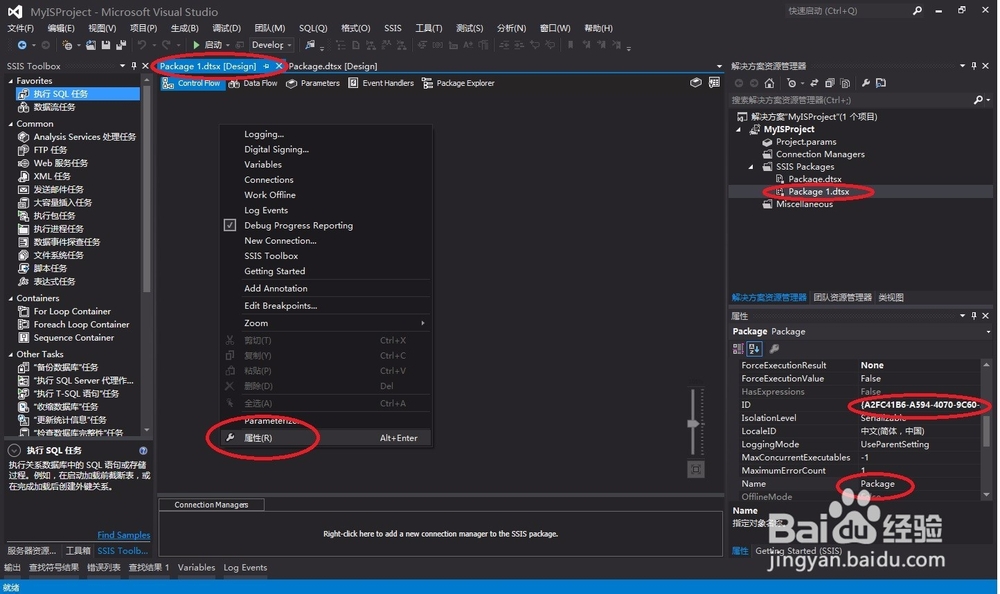The image size is (1000, 594).
Task: Open the 团队资源管理器 tab
Action: coord(842,297)
